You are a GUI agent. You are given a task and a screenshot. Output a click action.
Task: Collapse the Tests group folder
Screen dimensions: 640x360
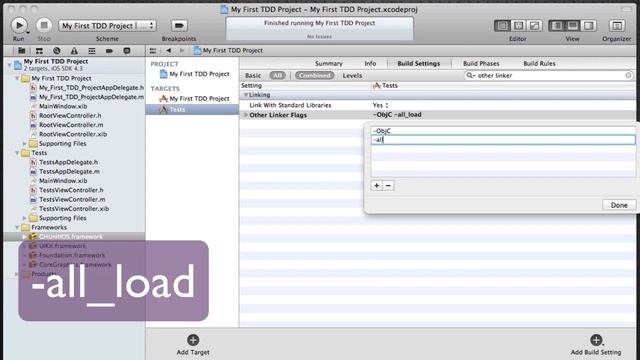[17, 153]
